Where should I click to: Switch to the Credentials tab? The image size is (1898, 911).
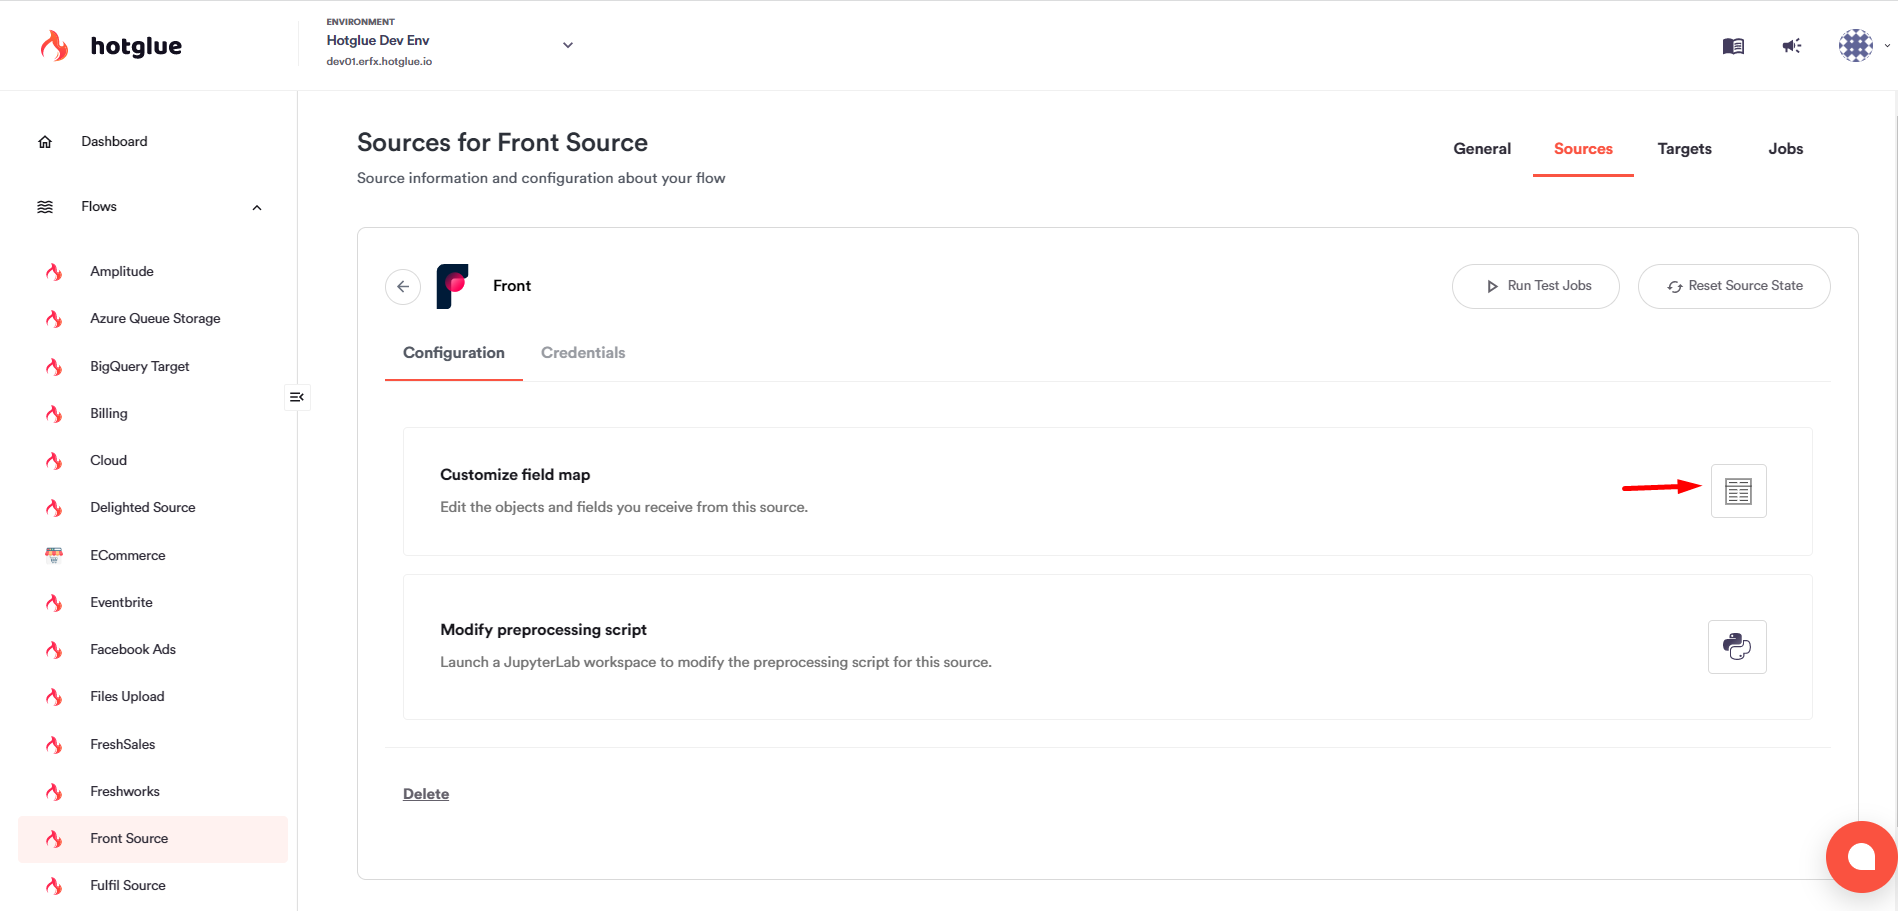click(x=583, y=353)
